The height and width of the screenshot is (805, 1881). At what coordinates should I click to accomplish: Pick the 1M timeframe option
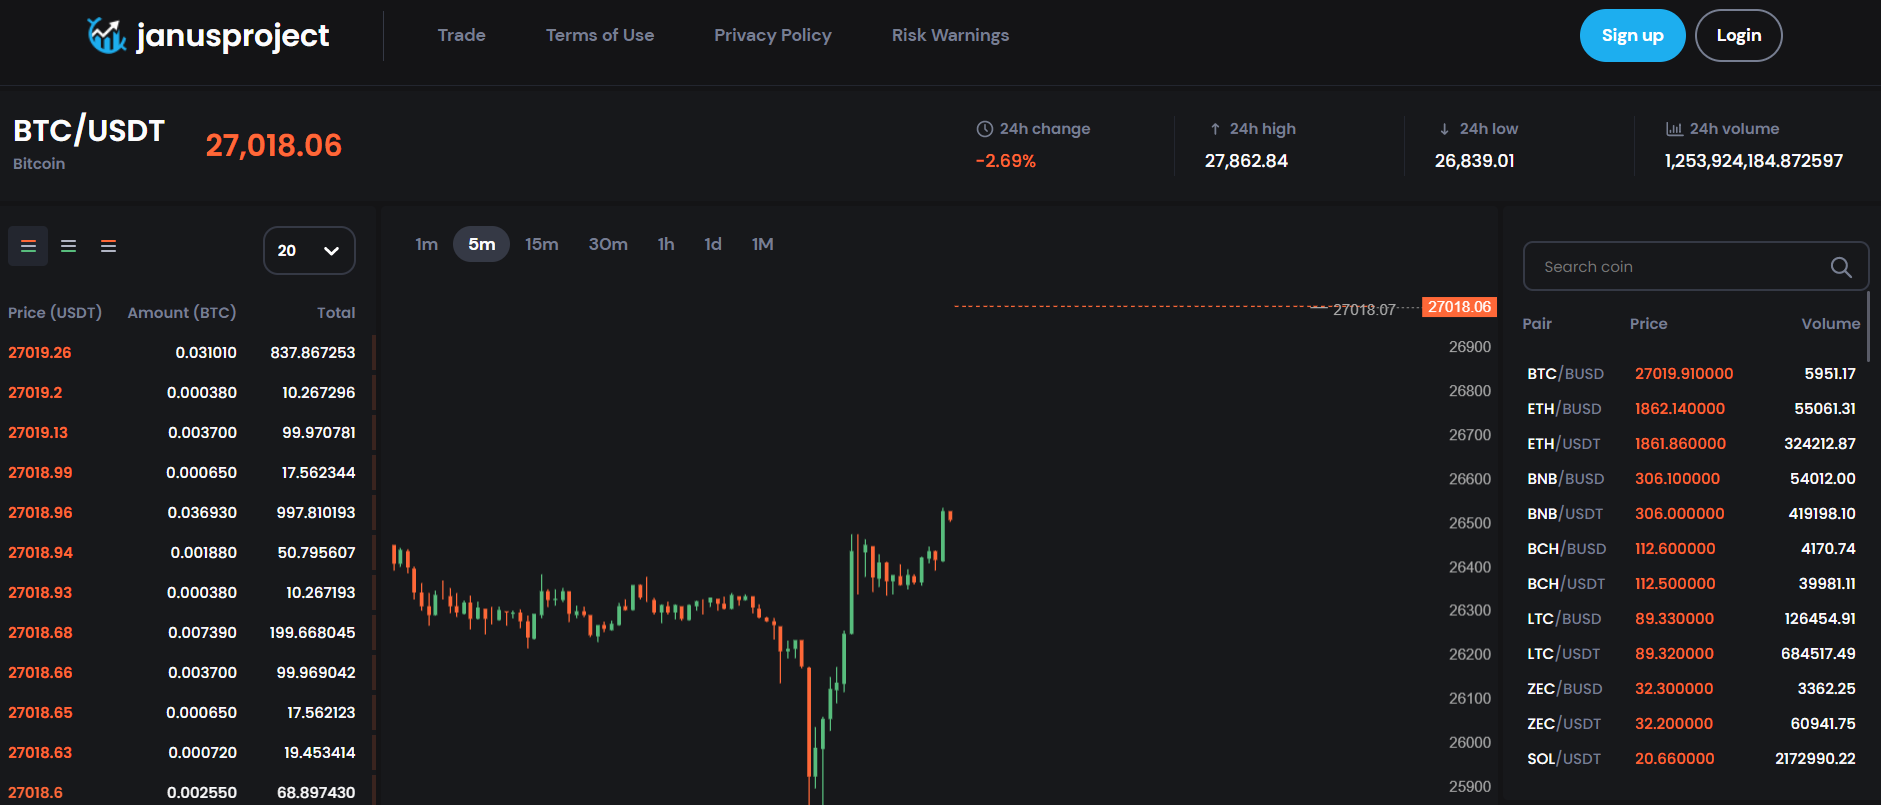(762, 244)
